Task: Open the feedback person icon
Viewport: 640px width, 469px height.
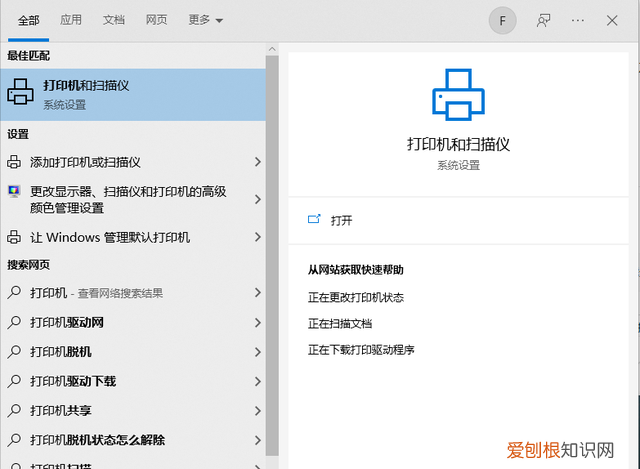Action: 543,20
